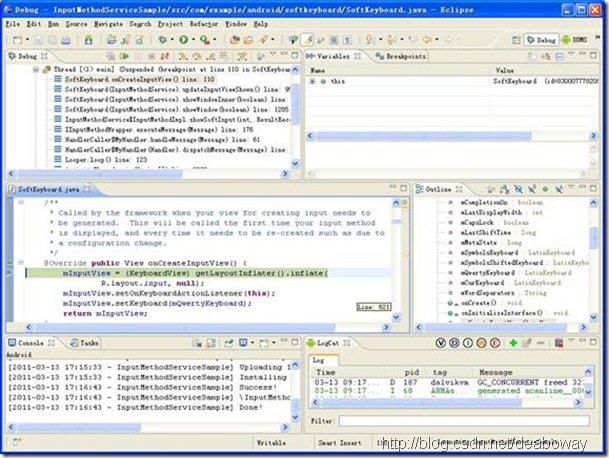This screenshot has height=458, width=609.
Task: Click the Back navigation arrow in main toolbar
Action: 427,40
